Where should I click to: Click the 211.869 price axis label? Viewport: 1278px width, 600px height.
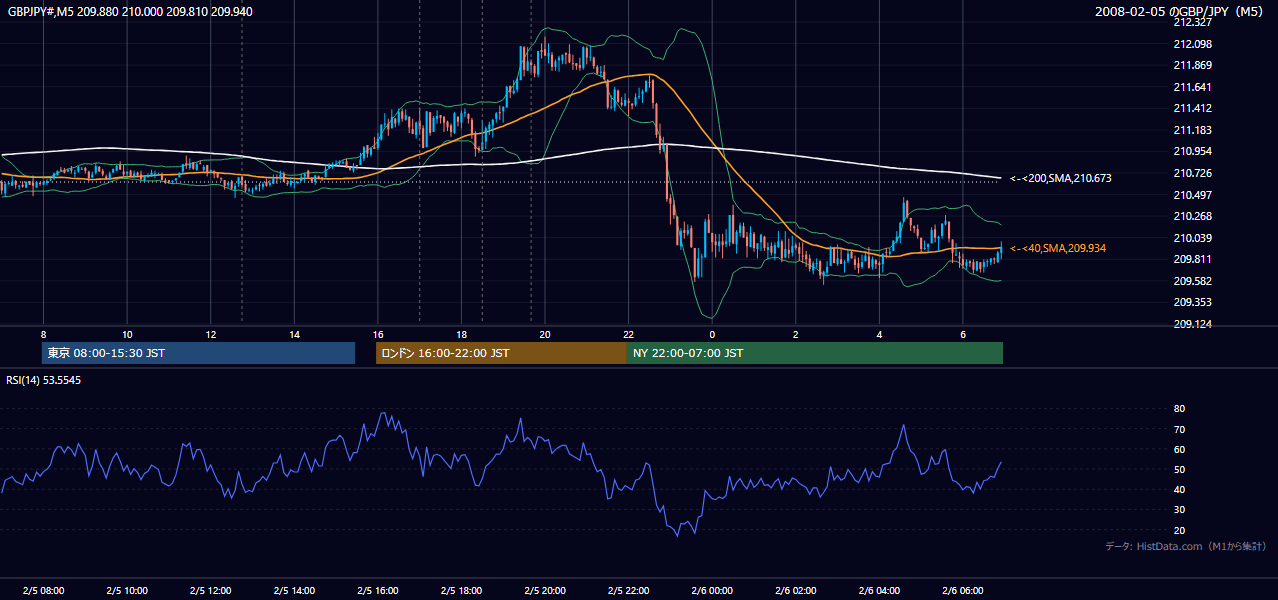click(x=1192, y=65)
